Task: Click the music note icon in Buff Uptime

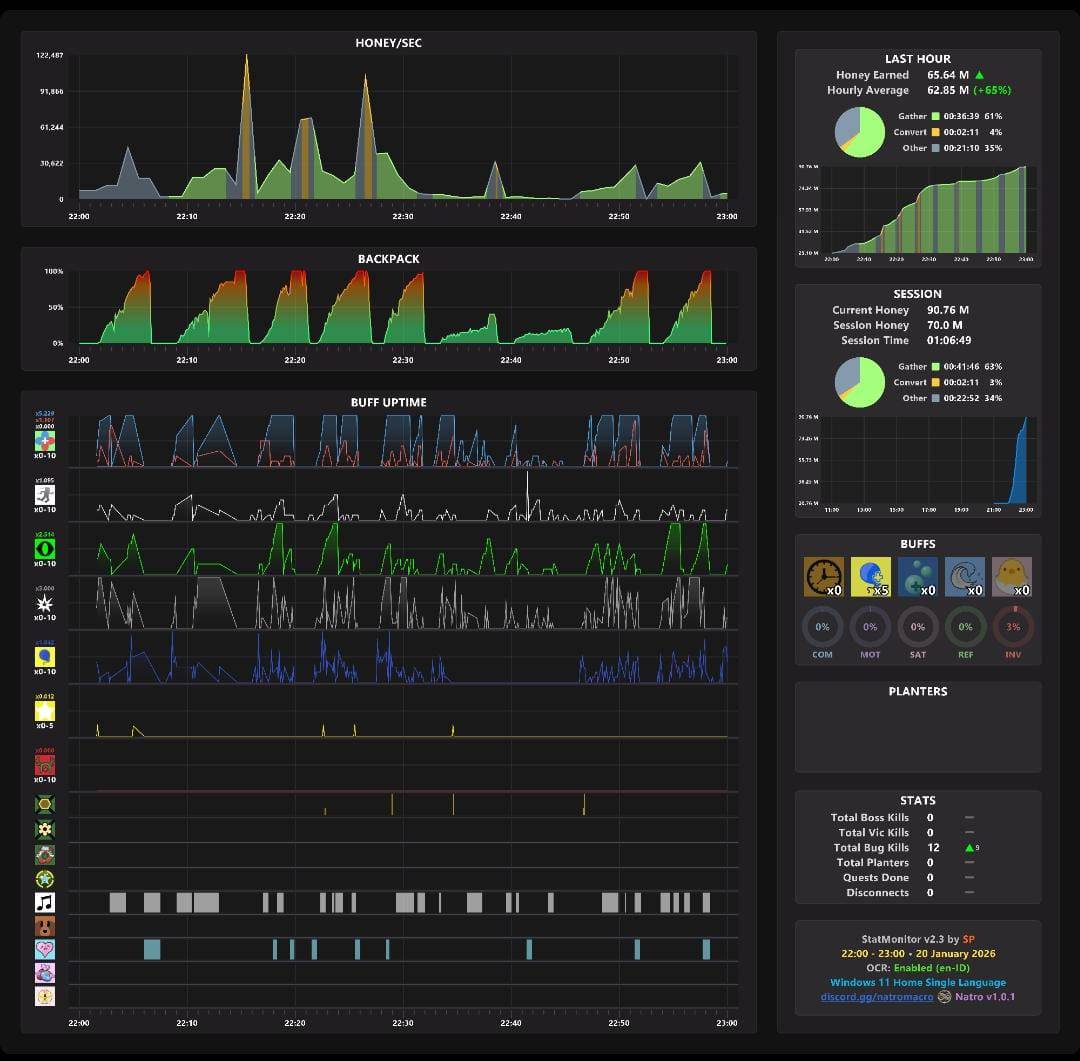Action: coord(45,903)
